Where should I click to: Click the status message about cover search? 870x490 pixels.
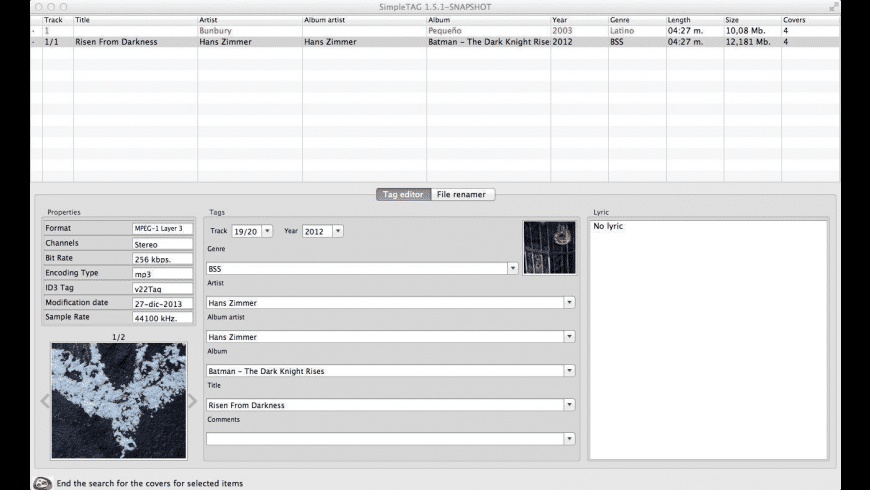150,483
